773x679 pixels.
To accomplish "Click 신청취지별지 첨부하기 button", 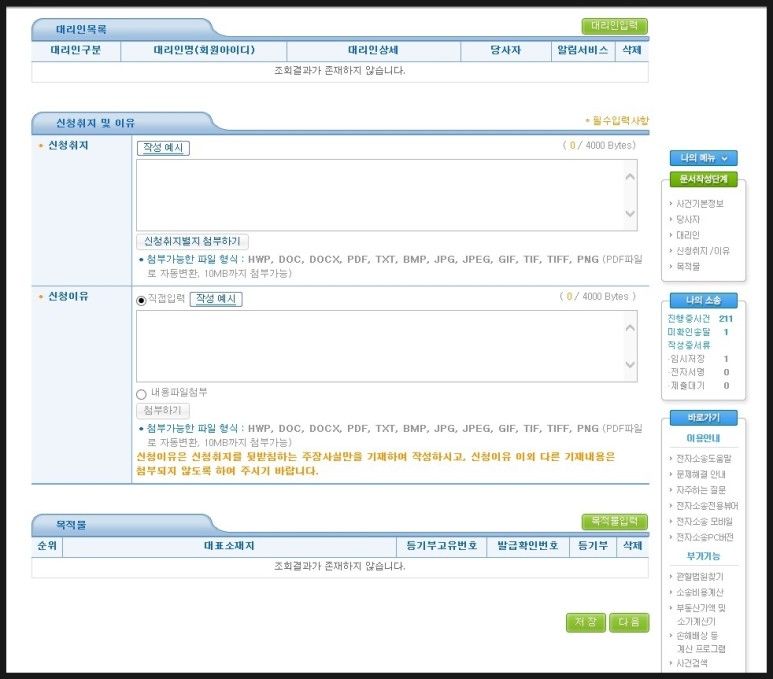I will tap(192, 242).
